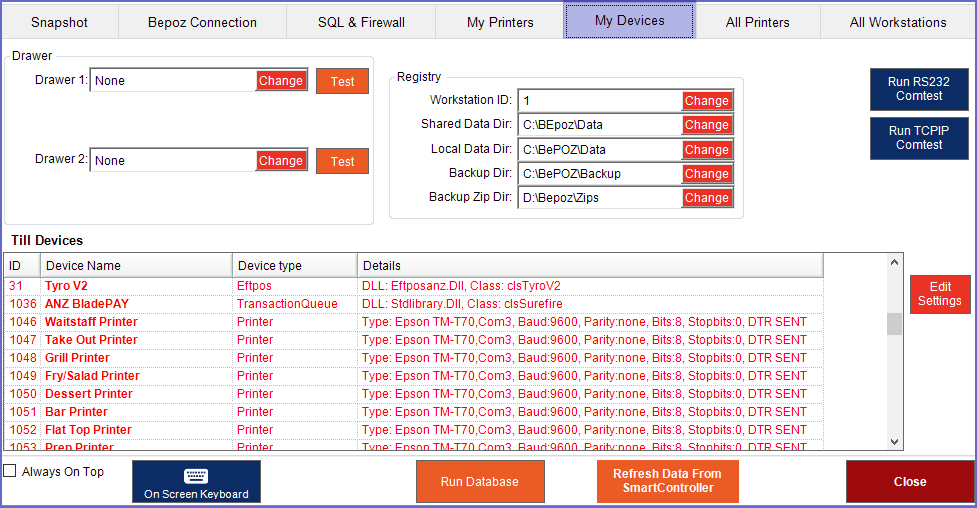The width and height of the screenshot is (977, 508).
Task: Click the Shared Data Dir field
Action: [x=599, y=125]
